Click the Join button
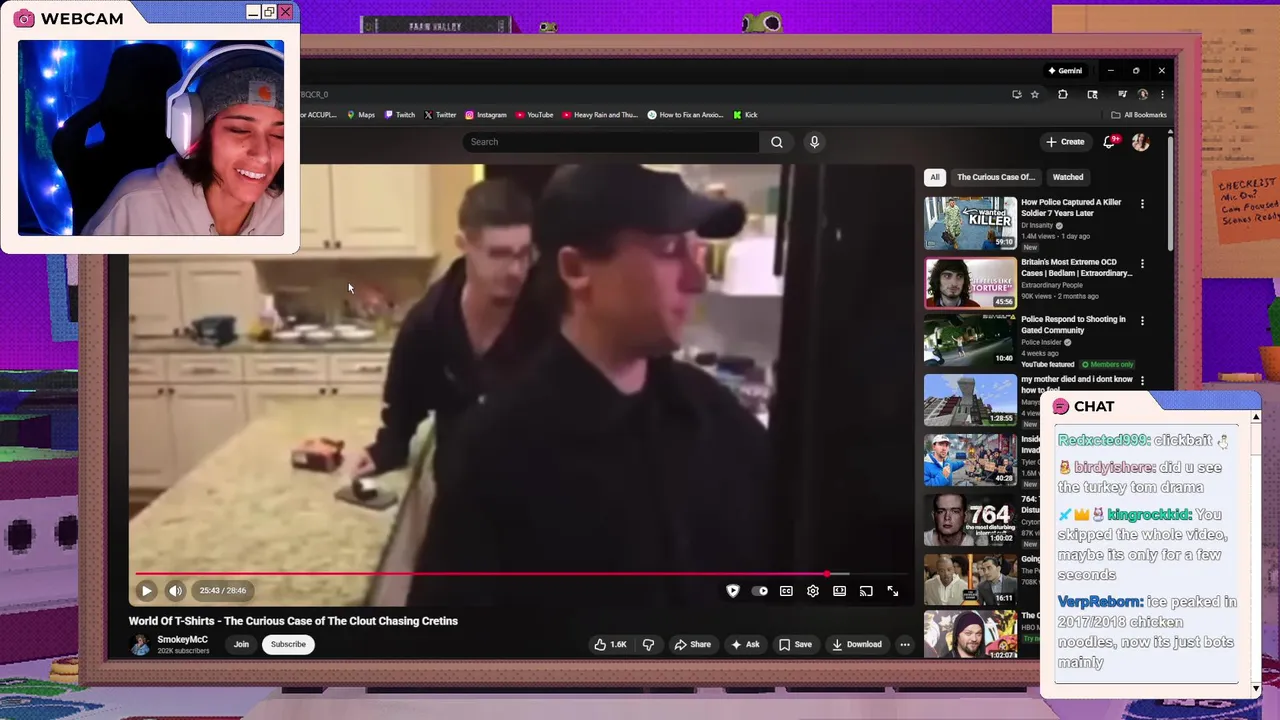Viewport: 1280px width, 720px height. tap(241, 644)
